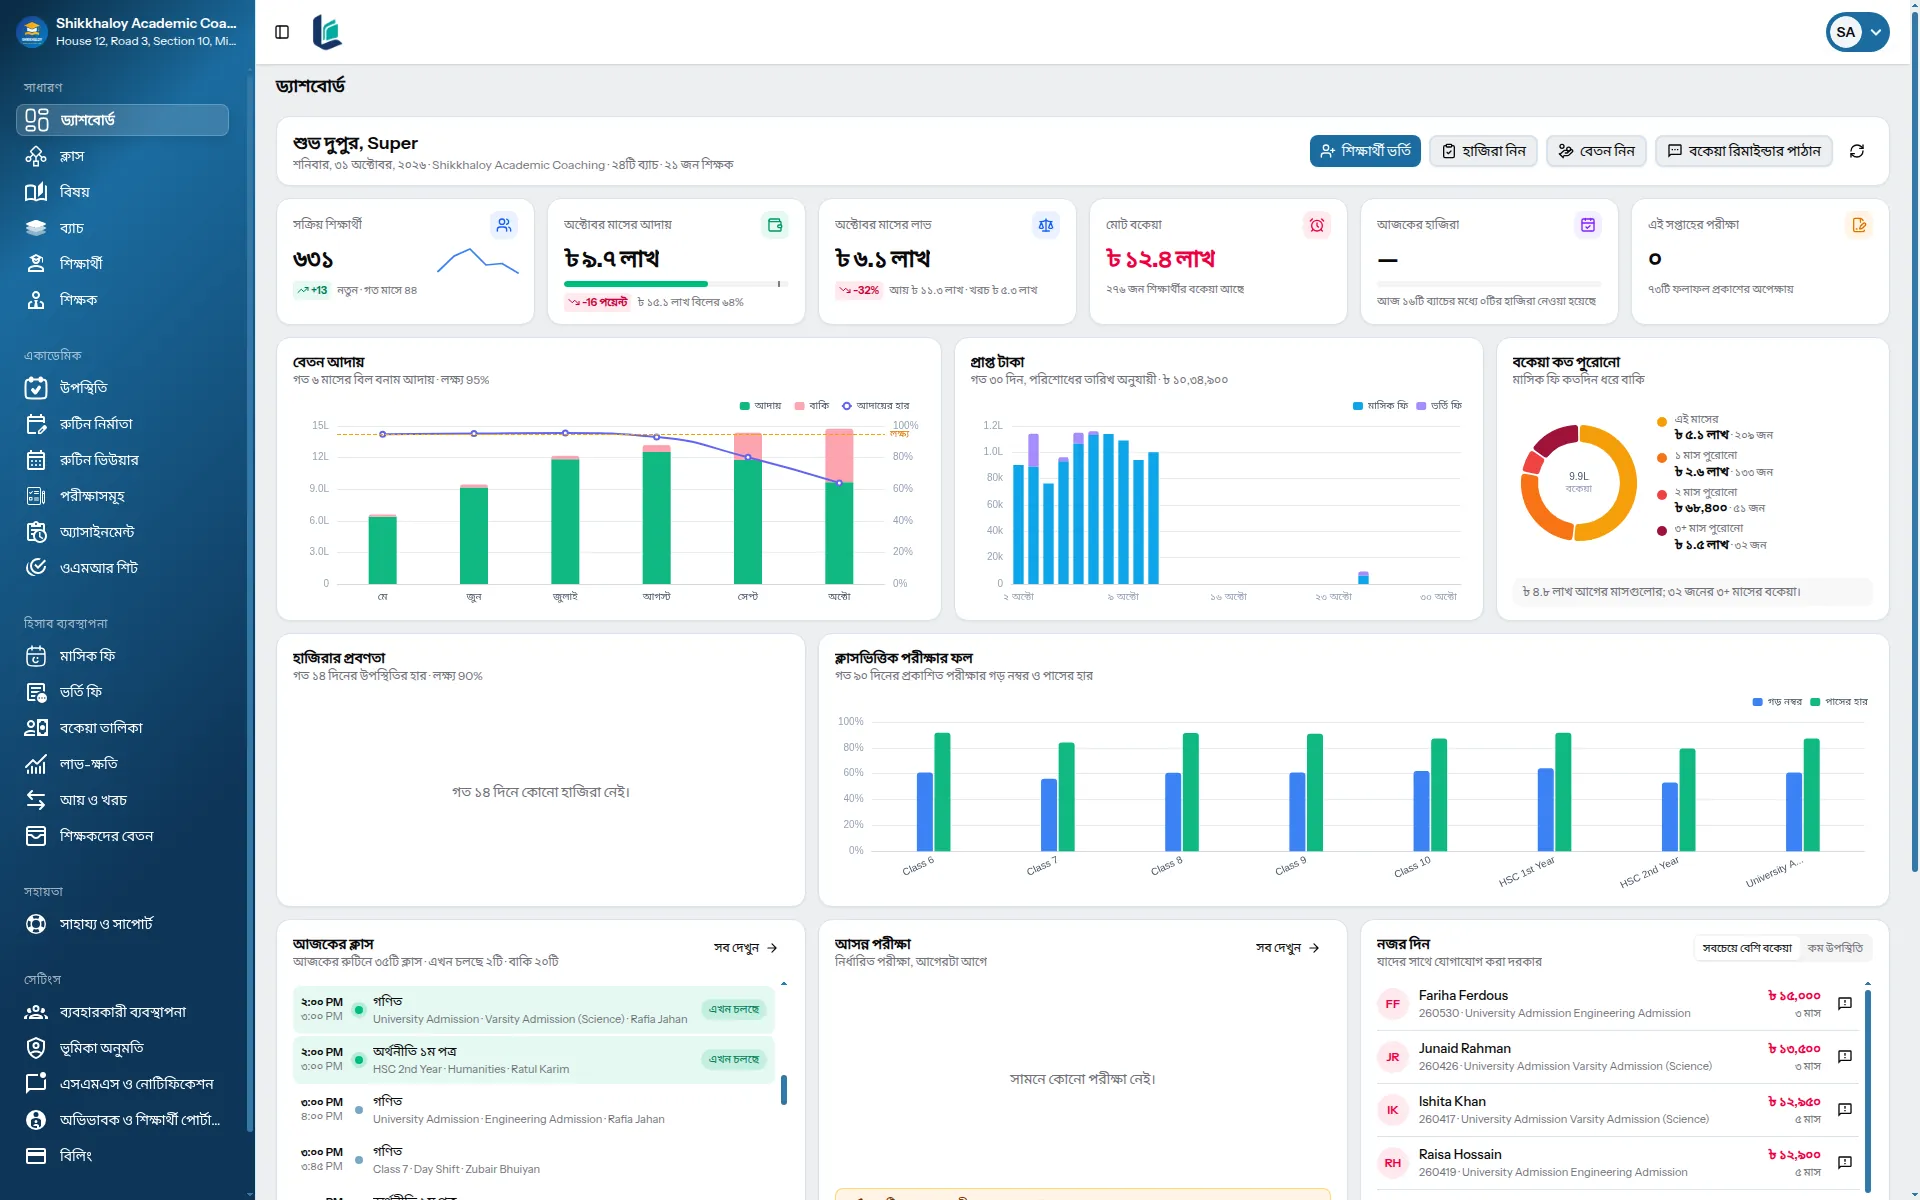
Task: Click the হাজিরা নিন button
Action: [x=1484, y=151]
